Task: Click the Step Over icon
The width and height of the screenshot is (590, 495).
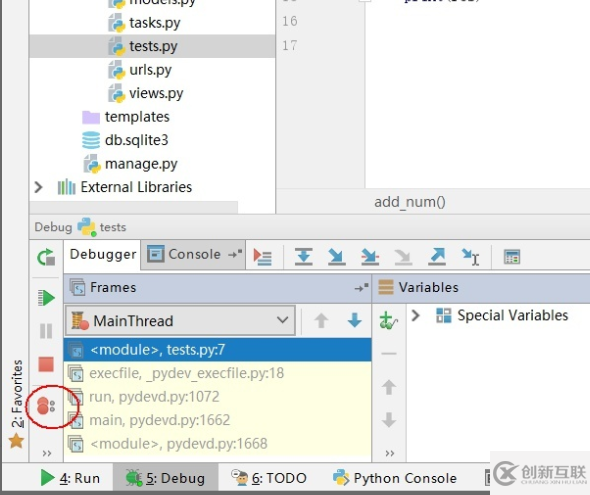Action: 304,257
